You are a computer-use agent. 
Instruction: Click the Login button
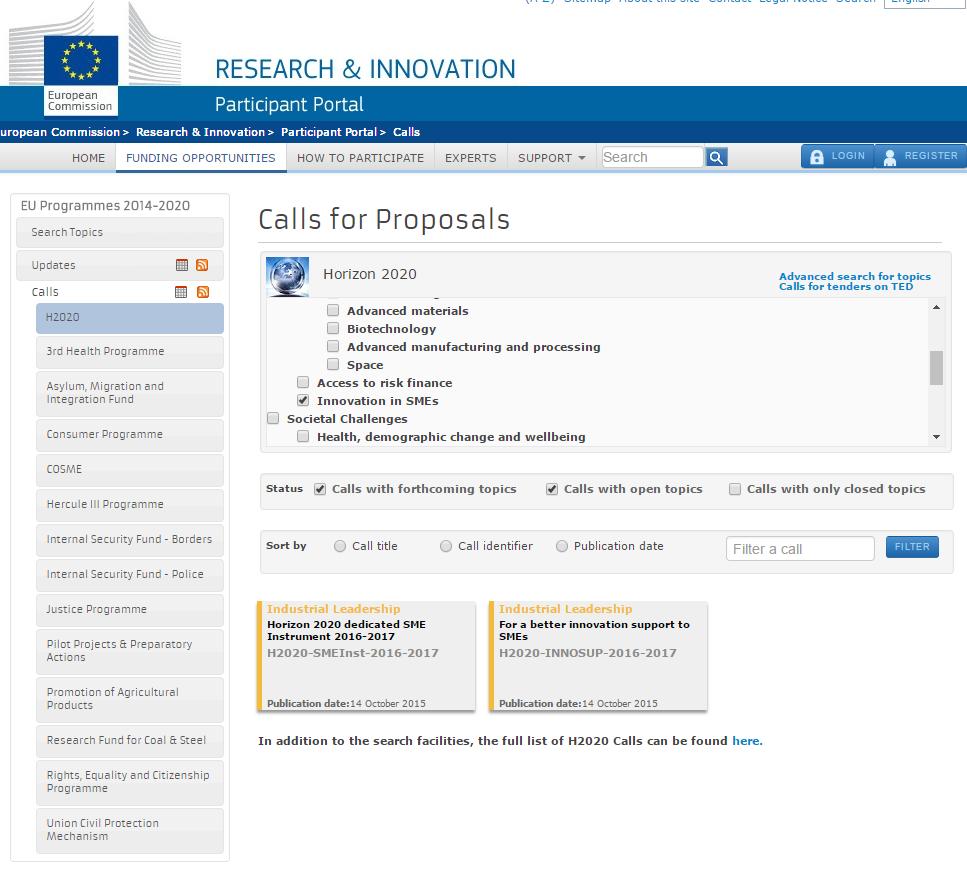click(837, 156)
